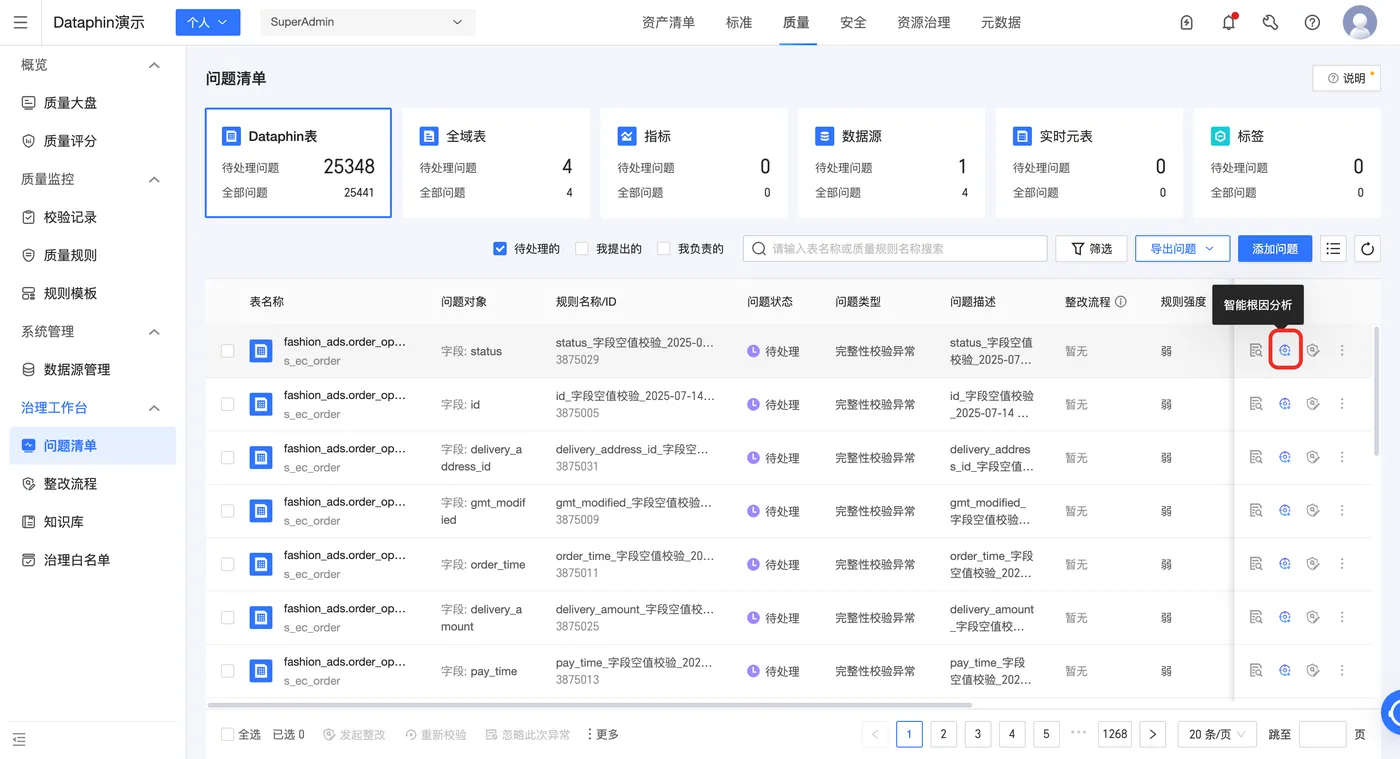Open the three-dot menu in 字段: status row

pyautogui.click(x=1342, y=350)
